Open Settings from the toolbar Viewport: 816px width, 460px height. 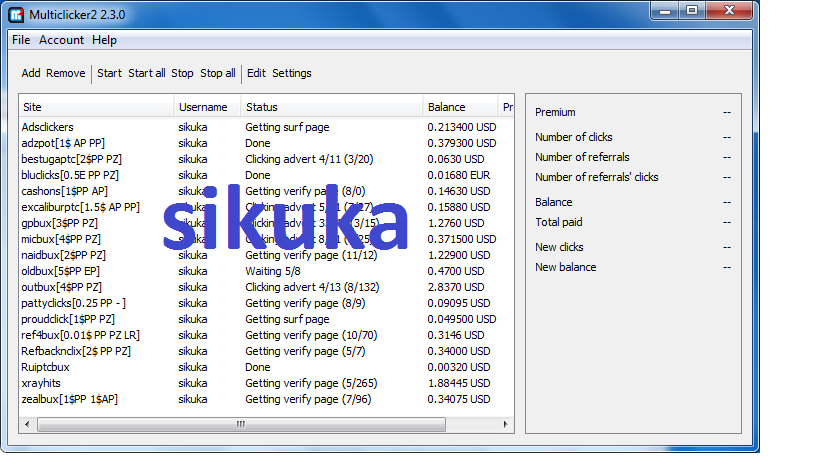[x=291, y=73]
